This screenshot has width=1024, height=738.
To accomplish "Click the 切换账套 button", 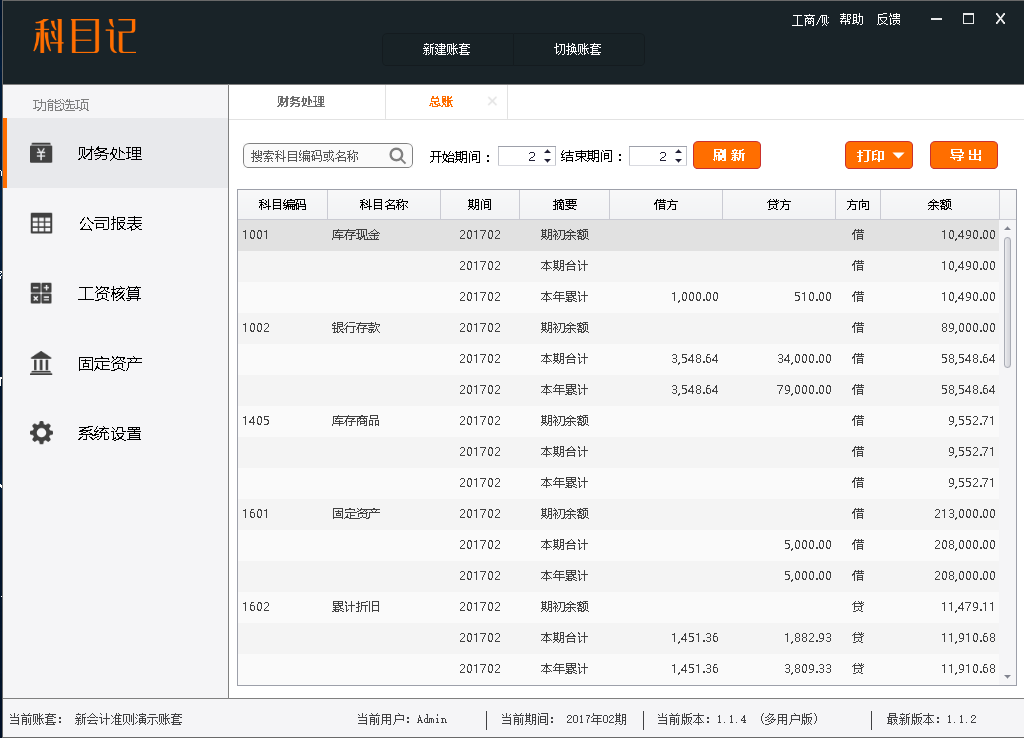I will coord(578,49).
